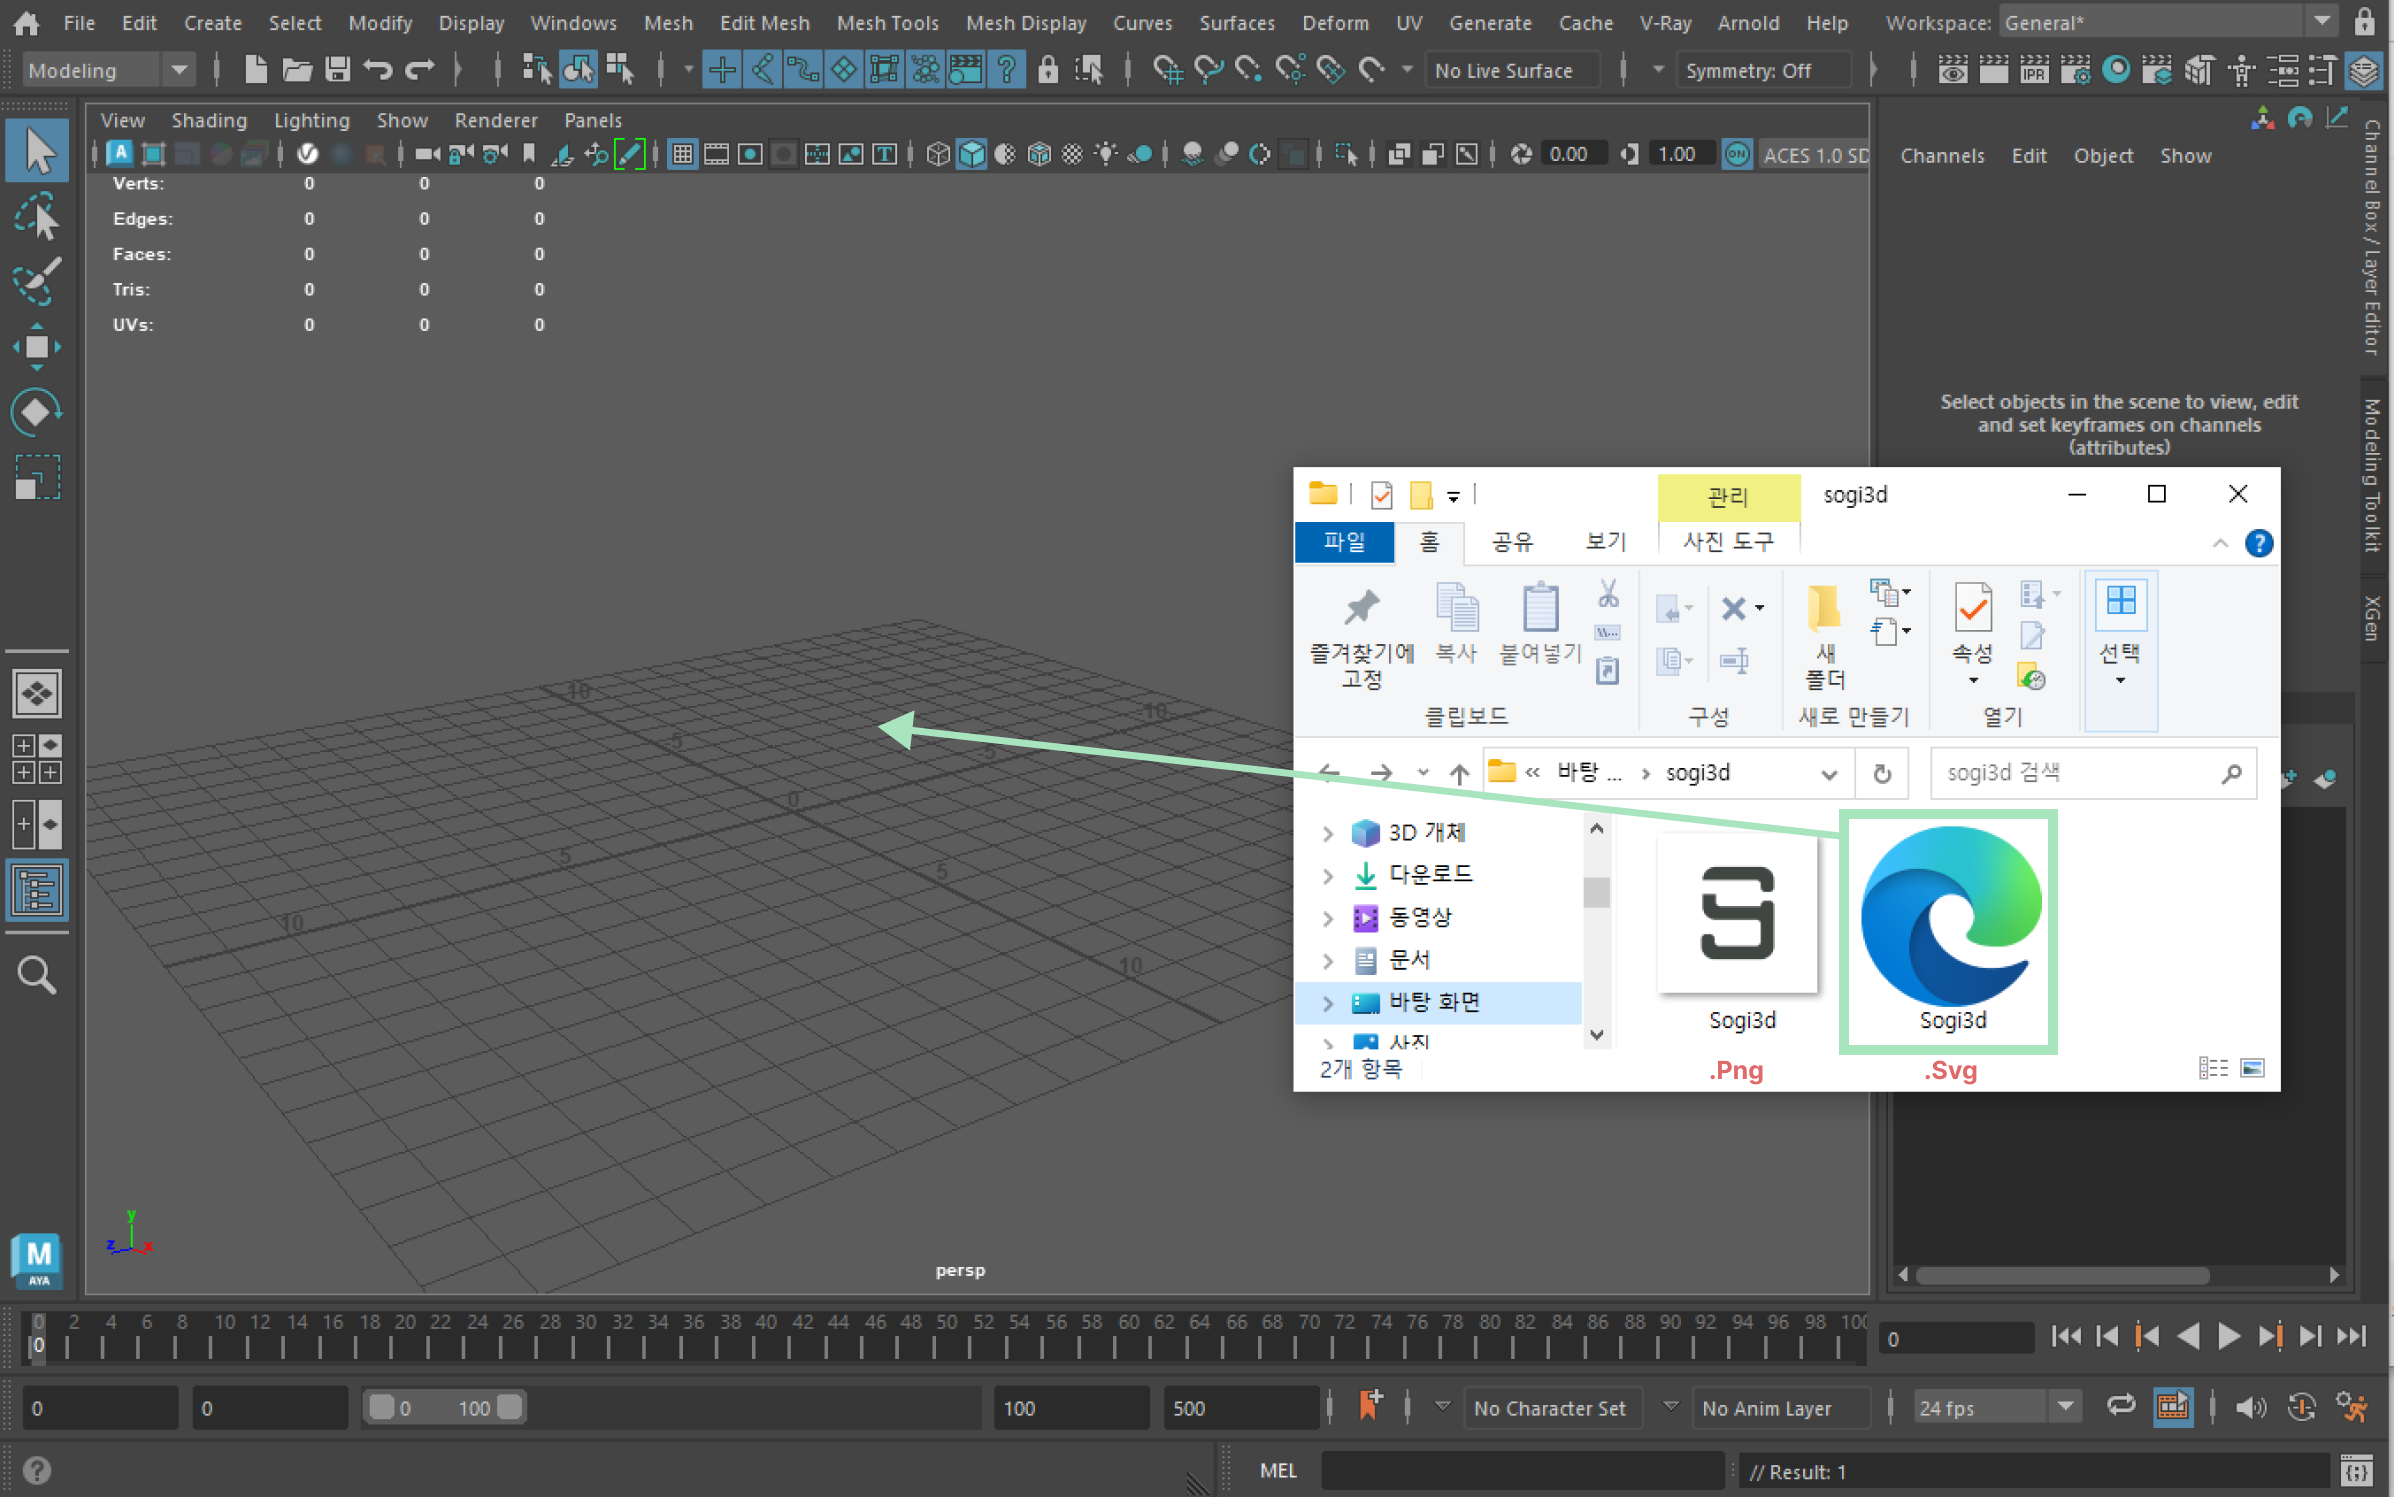Image resolution: width=2394 pixels, height=1497 pixels.
Task: Click the Channel Box horizontal scrollbar
Action: [2062, 1275]
